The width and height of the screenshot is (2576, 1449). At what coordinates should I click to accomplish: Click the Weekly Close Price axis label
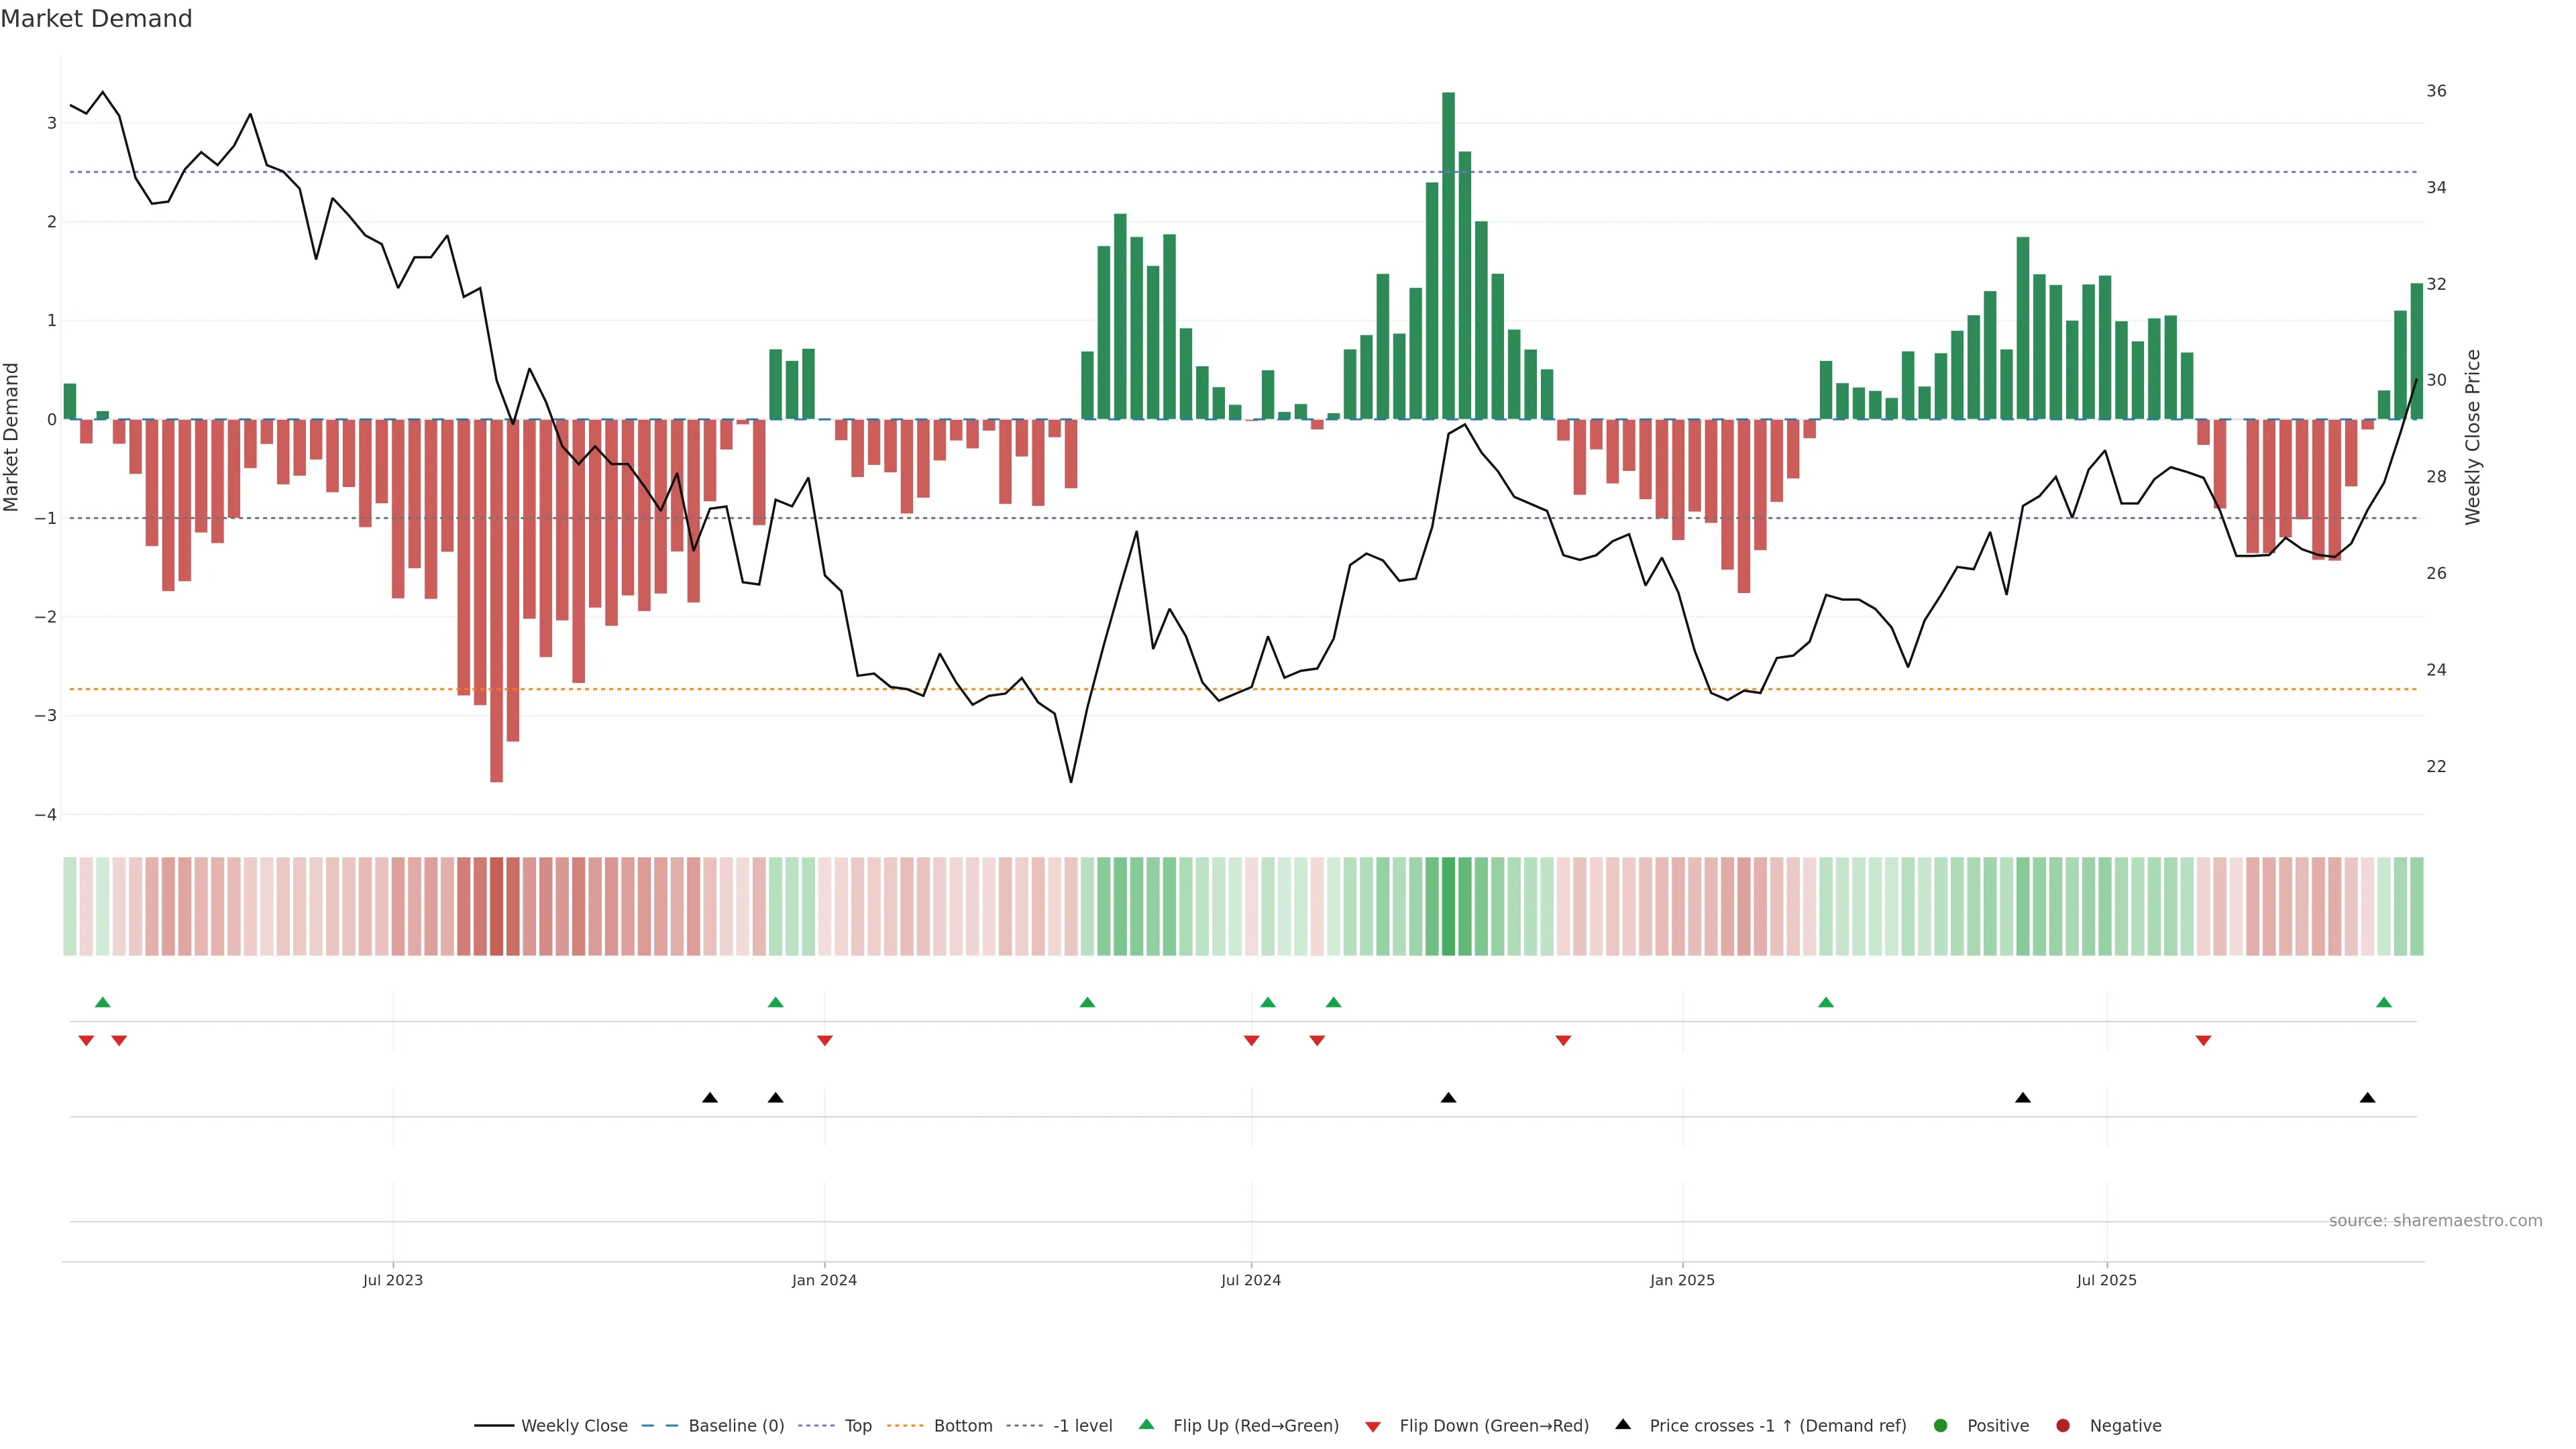(x=2473, y=437)
